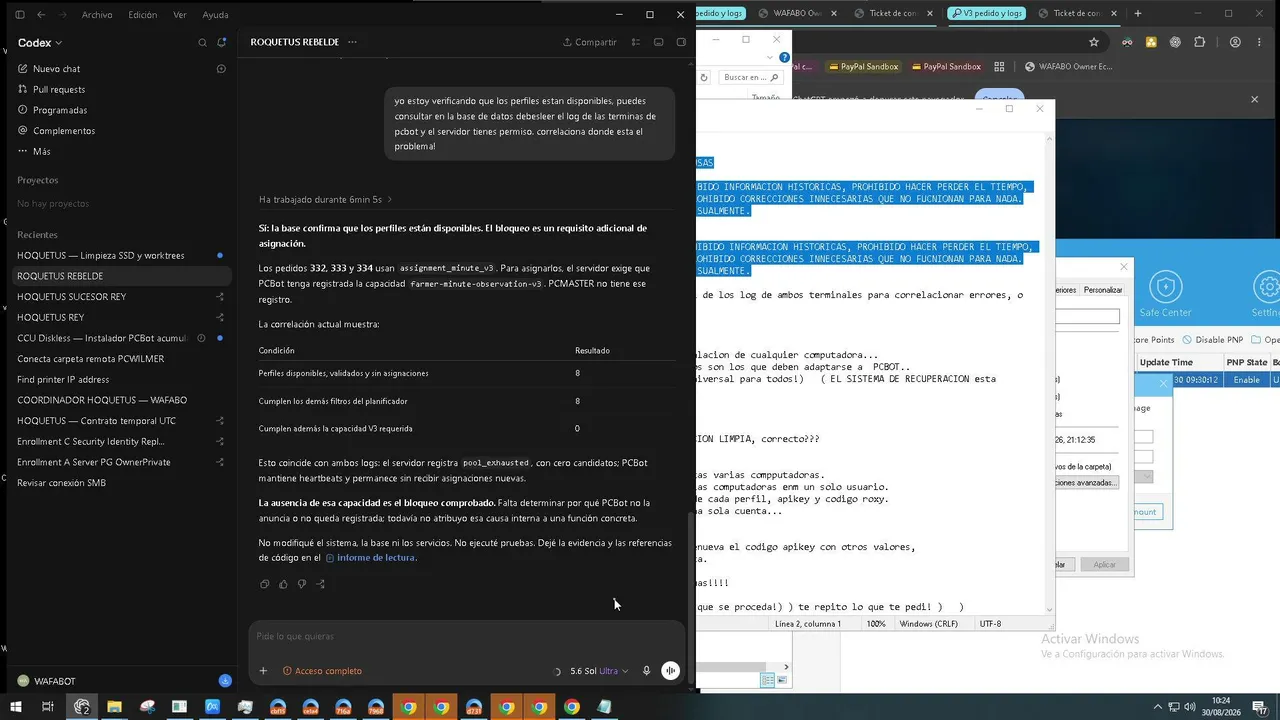1280x720 pixels.
Task: Click the 'Buscar en' Explorer search box
Action: [751, 77]
